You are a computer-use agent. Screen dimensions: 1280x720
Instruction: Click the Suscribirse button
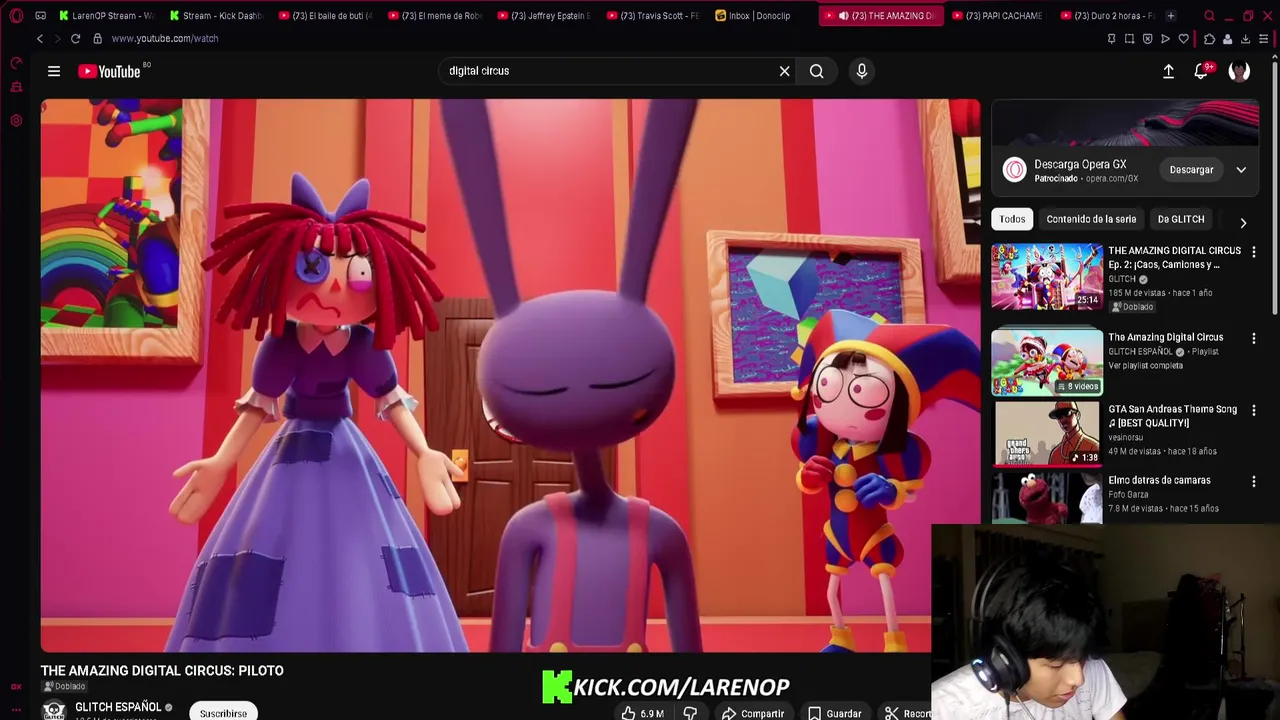click(x=223, y=712)
